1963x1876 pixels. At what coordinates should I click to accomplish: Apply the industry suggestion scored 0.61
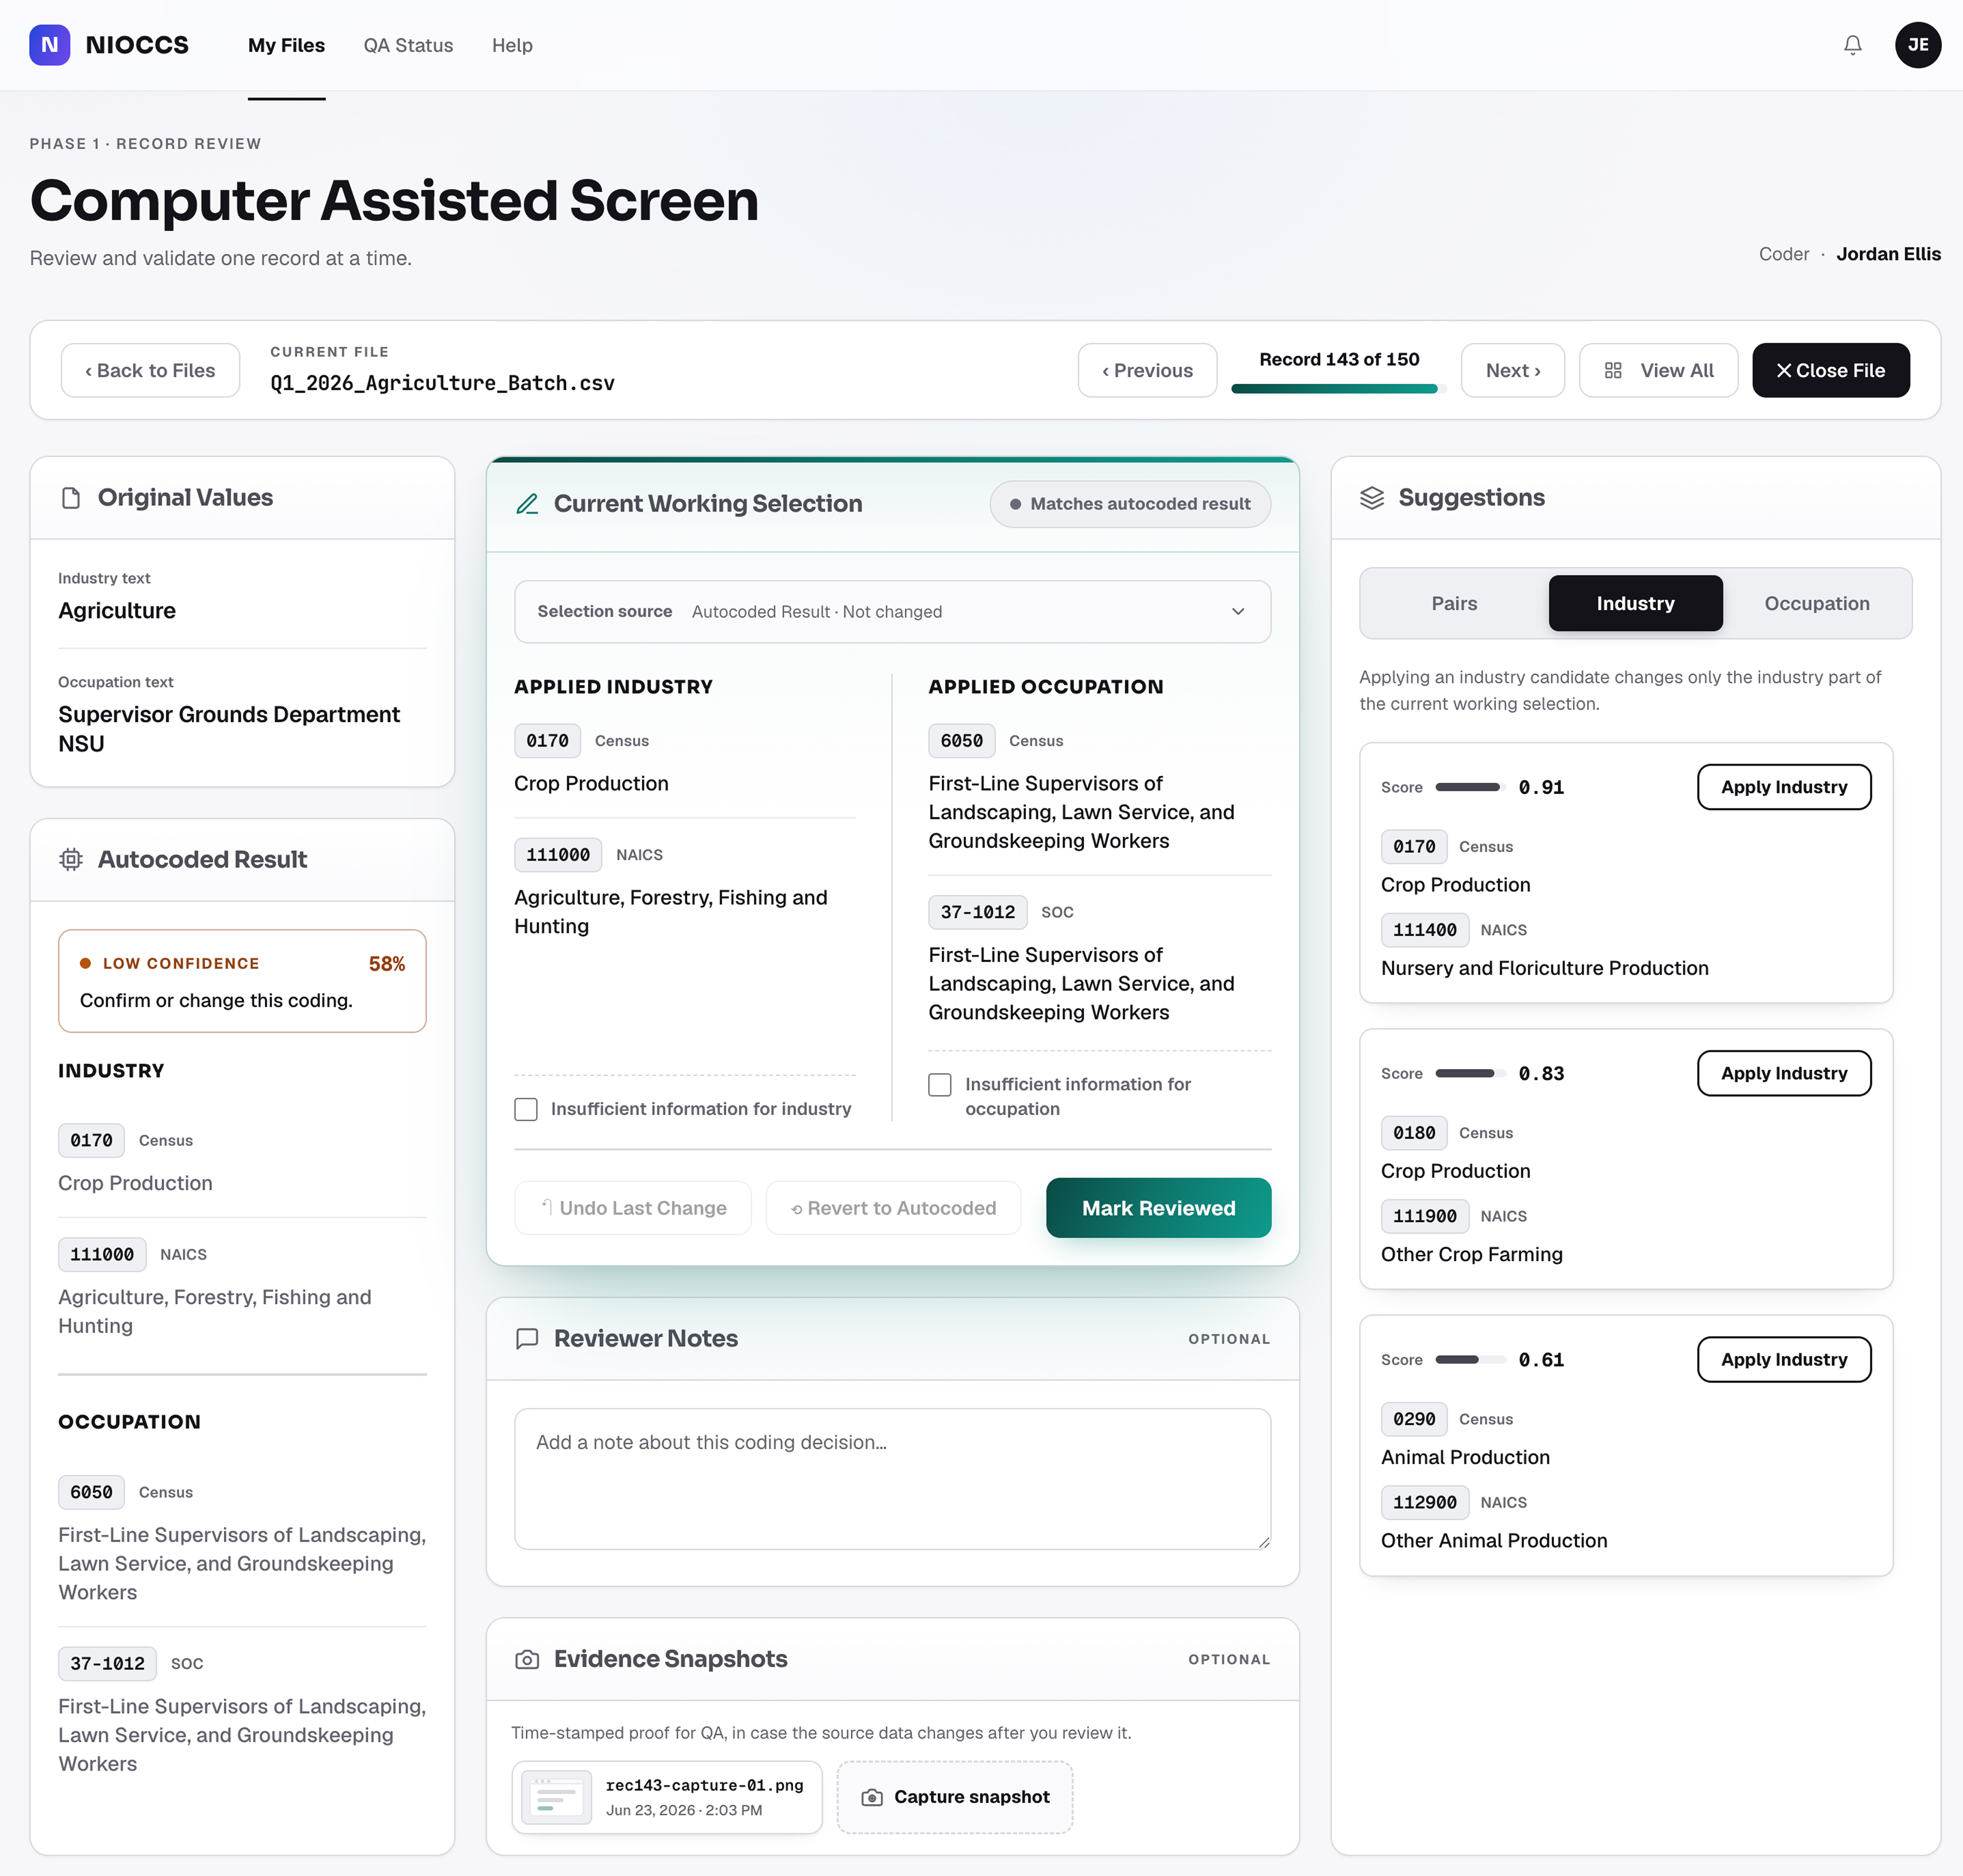pos(1784,1360)
